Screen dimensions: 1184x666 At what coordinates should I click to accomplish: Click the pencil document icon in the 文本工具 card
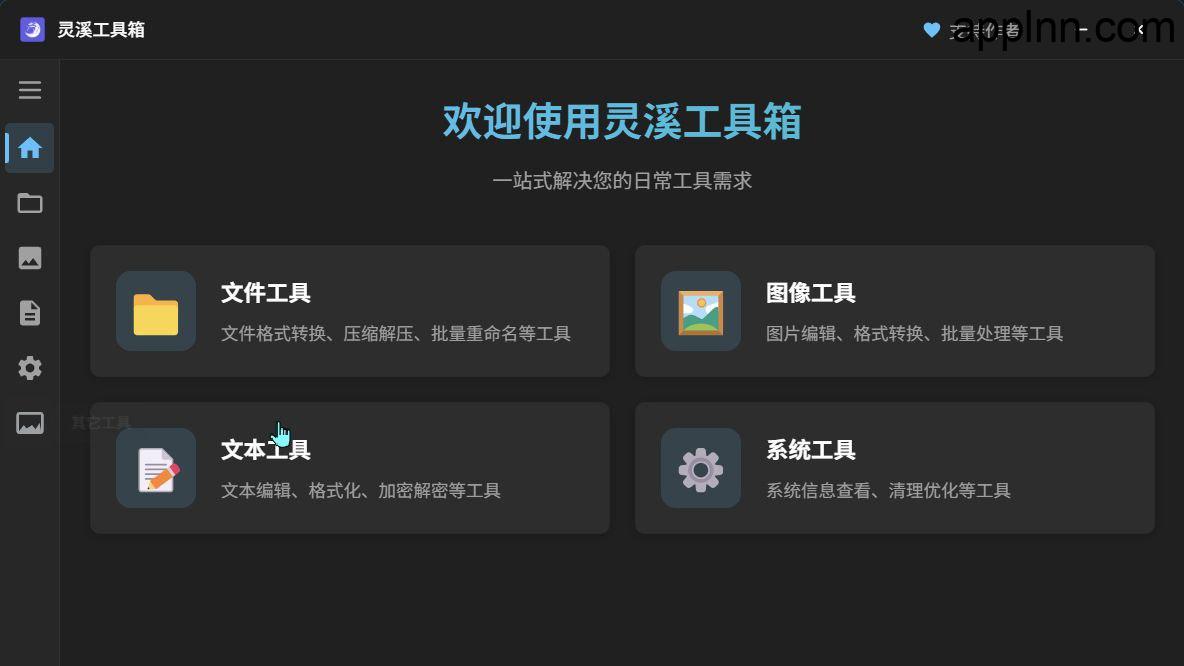click(x=156, y=468)
